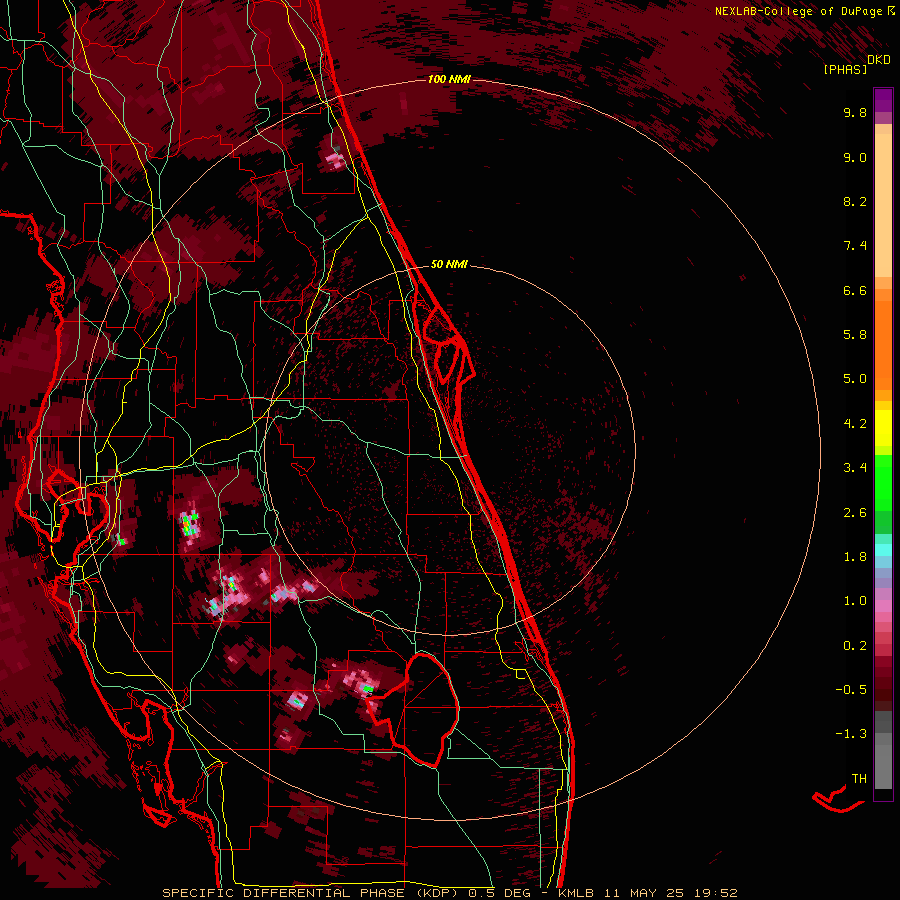The height and width of the screenshot is (900, 900).
Task: Pick the purple swatch atop the color bar
Action: 883,100
